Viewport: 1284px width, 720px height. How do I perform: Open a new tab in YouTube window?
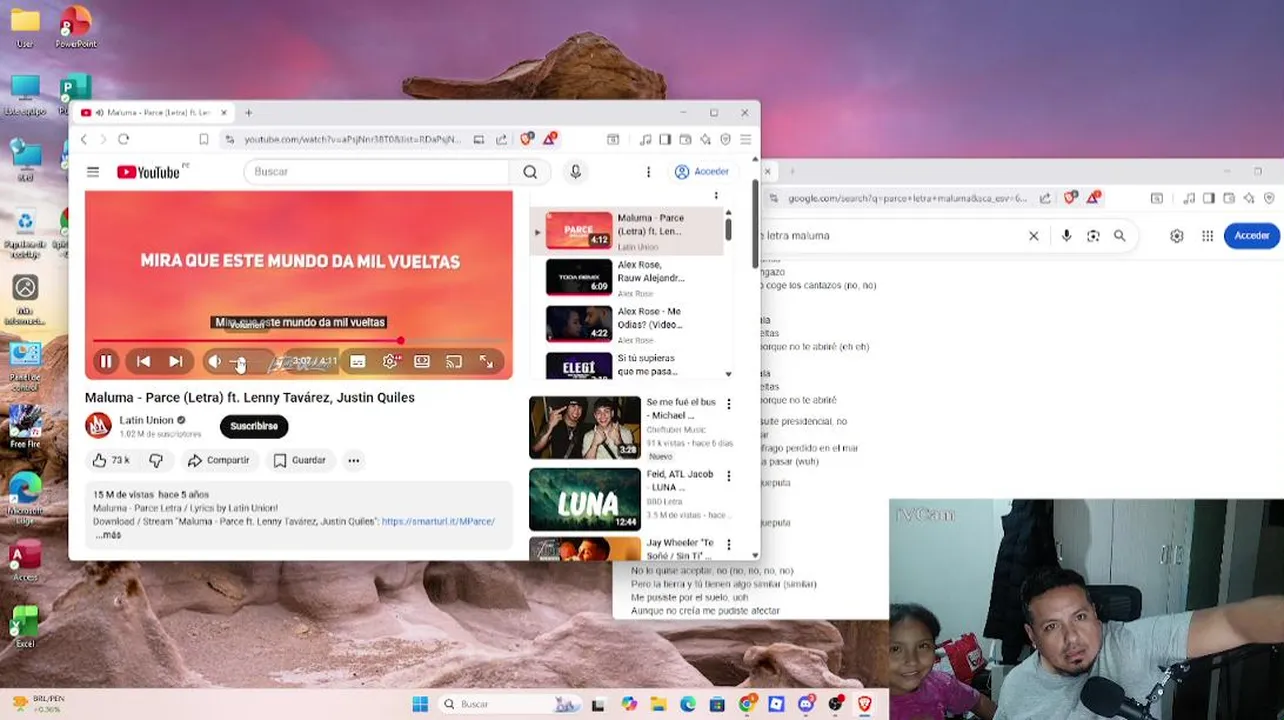click(248, 113)
